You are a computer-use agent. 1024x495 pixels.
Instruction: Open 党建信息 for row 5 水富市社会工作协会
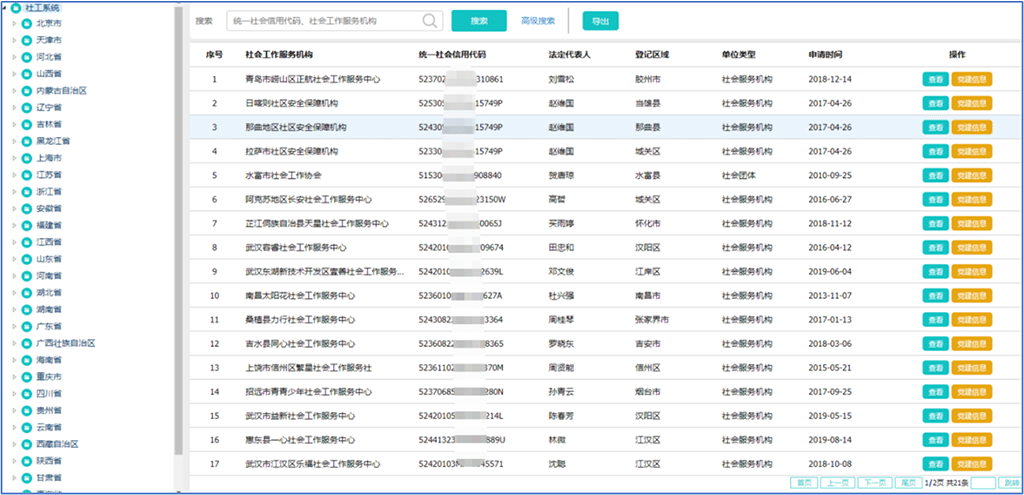click(971, 175)
